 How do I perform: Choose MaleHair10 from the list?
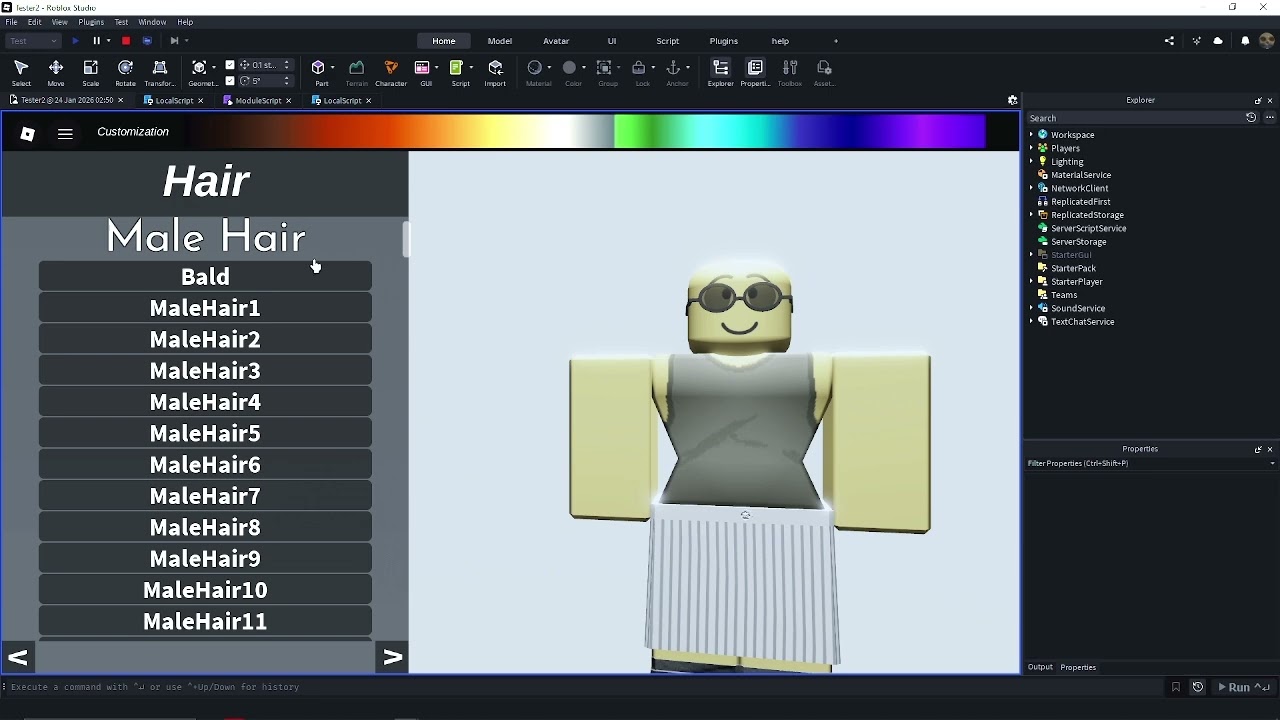tap(205, 590)
